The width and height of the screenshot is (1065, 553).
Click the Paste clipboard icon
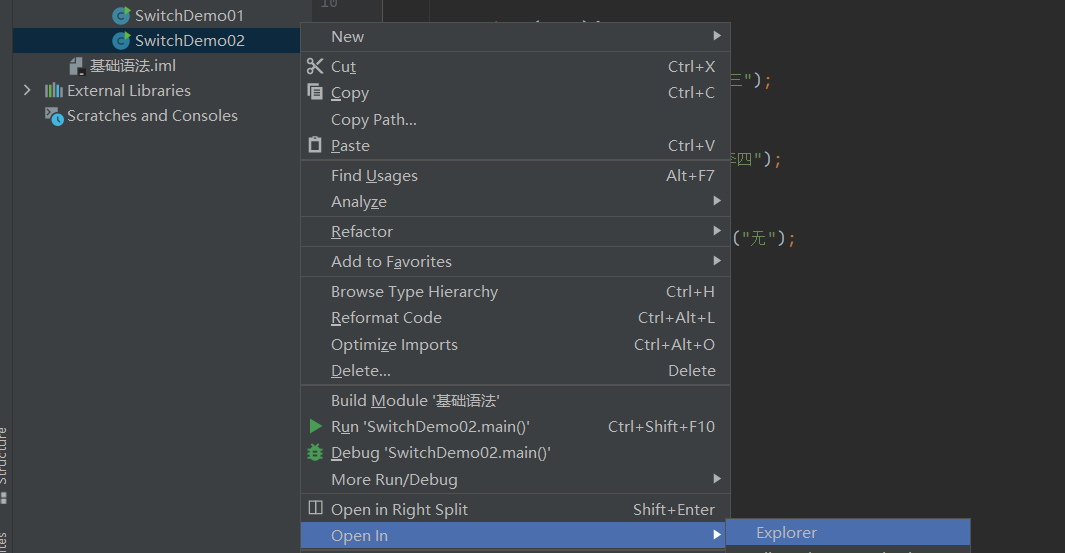(315, 146)
